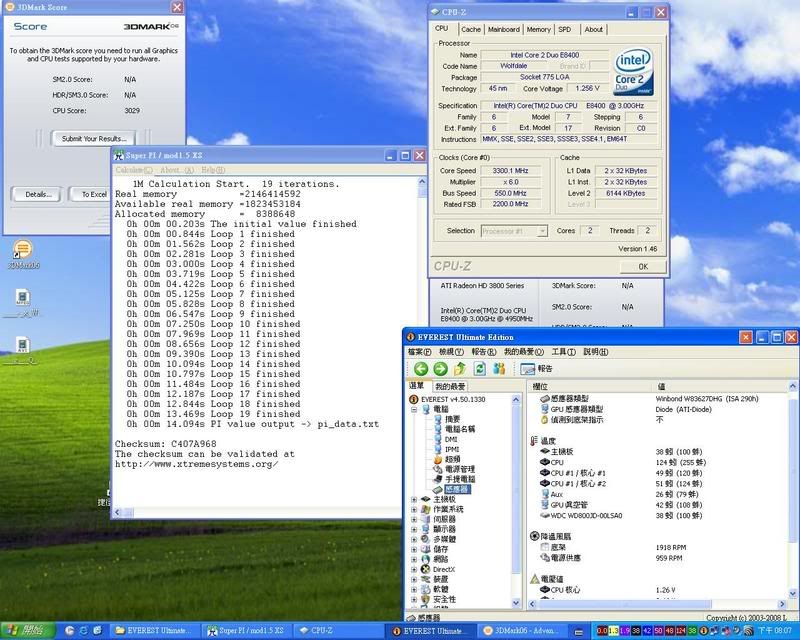Viewport: 800px width, 640px height.
Task: Refresh the EVEREST sensor page
Action: tap(480, 369)
